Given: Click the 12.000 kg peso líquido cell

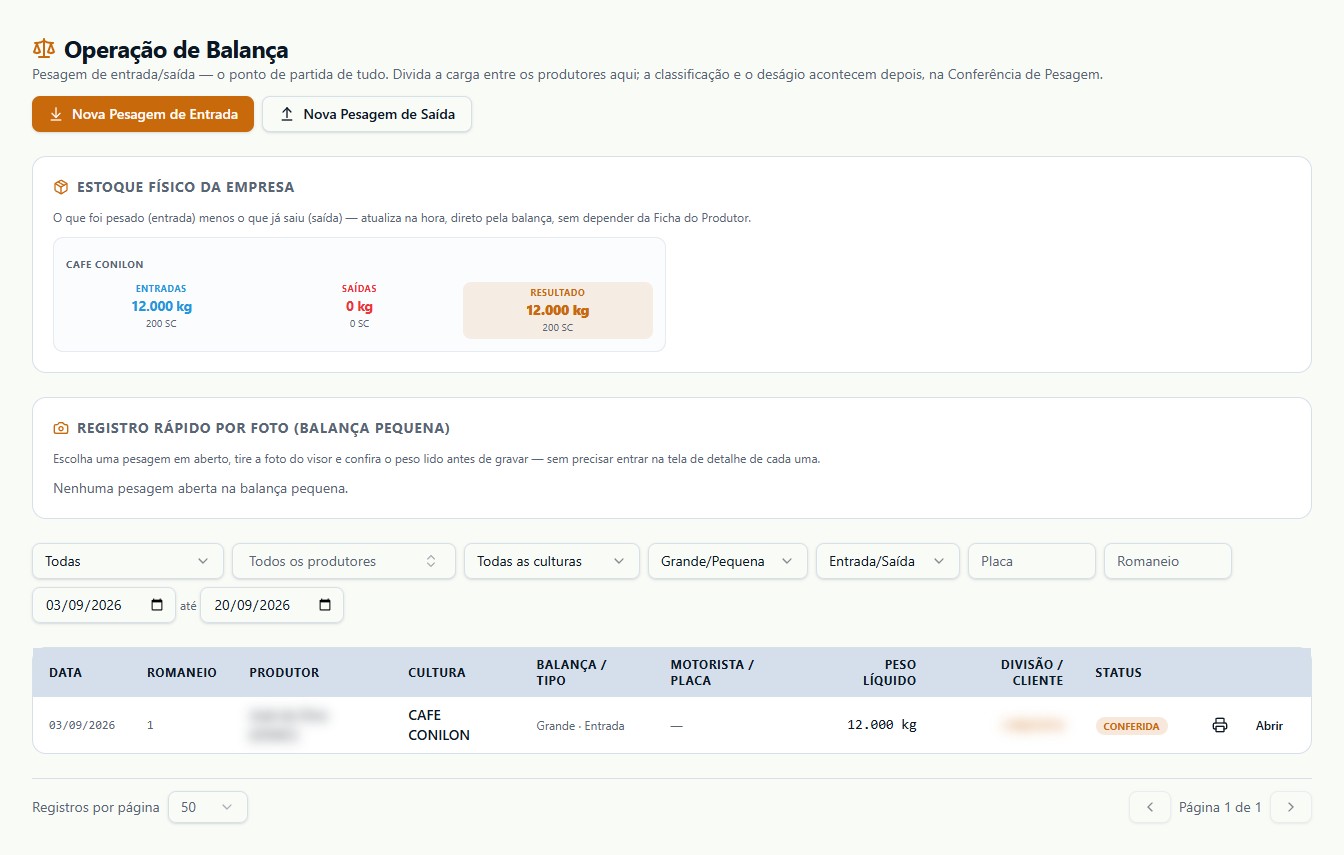Looking at the screenshot, I should (881, 725).
